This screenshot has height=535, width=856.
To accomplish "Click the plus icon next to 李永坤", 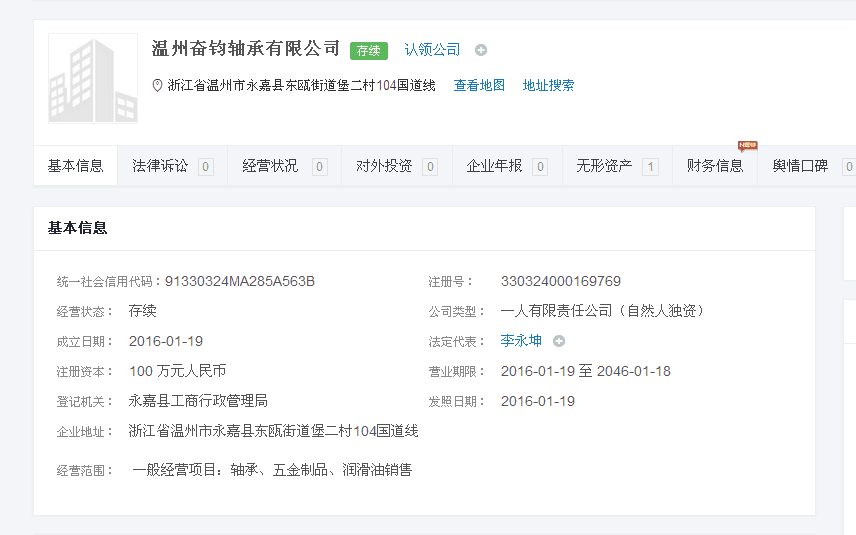I will 559,341.
